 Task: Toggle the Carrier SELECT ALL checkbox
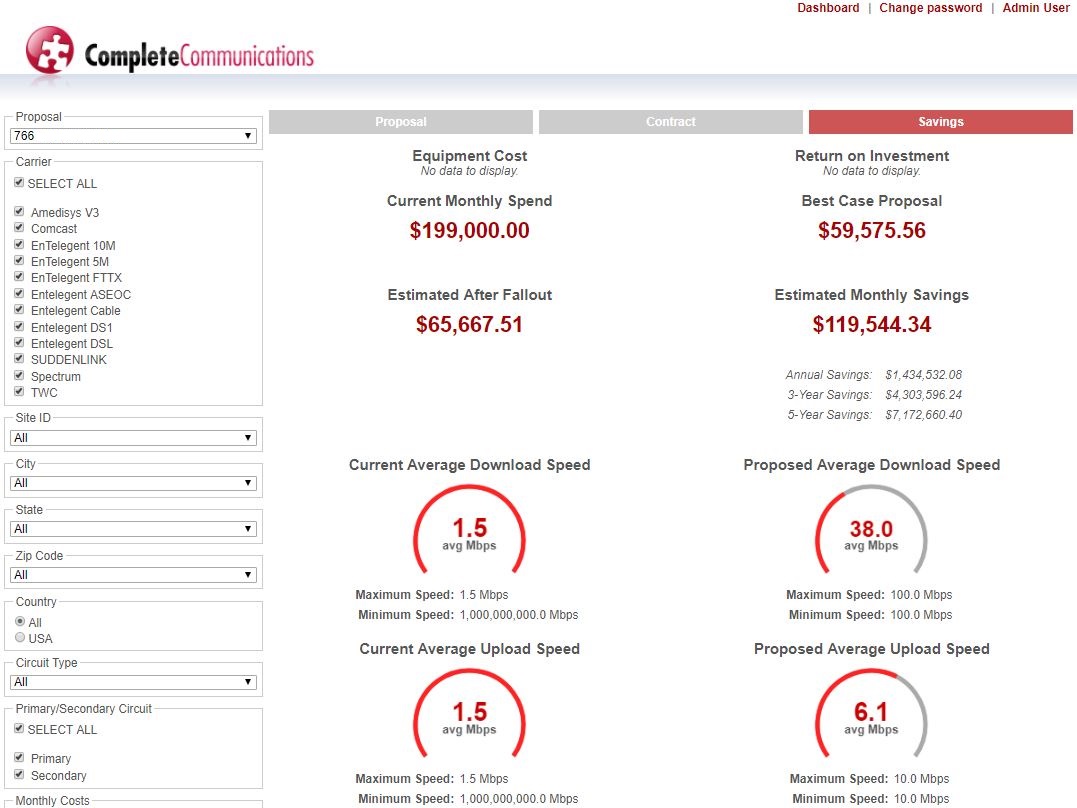click(19, 183)
